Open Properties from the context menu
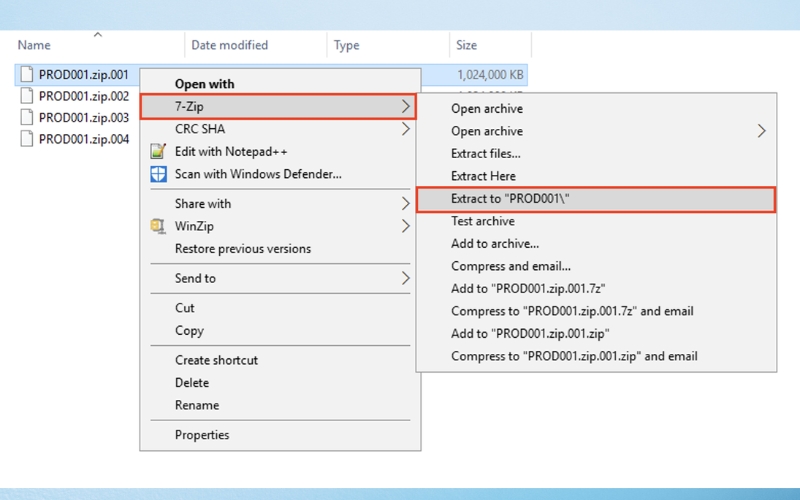 [202, 435]
